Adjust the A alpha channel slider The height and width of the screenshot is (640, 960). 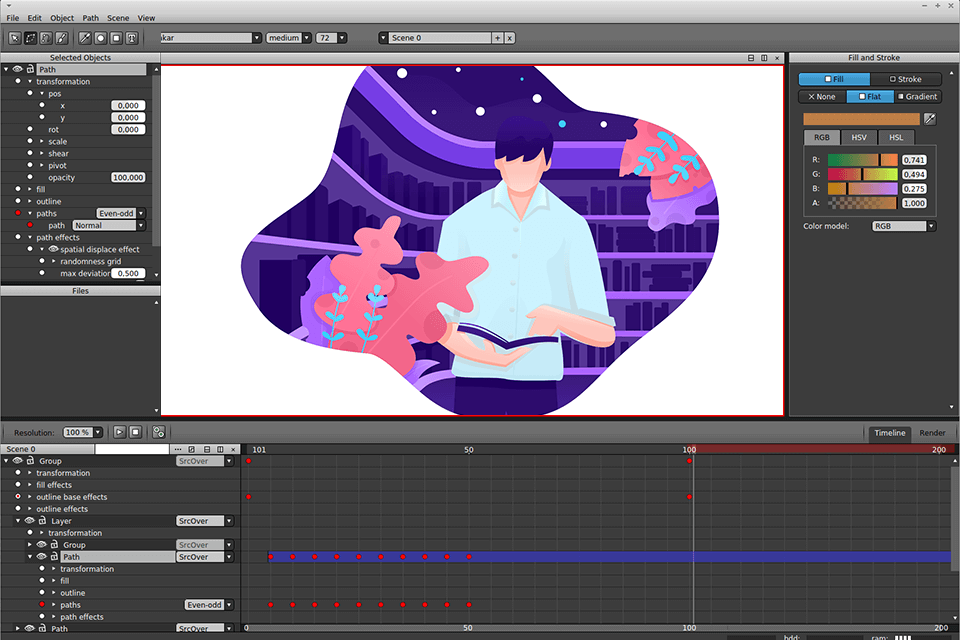(x=863, y=203)
